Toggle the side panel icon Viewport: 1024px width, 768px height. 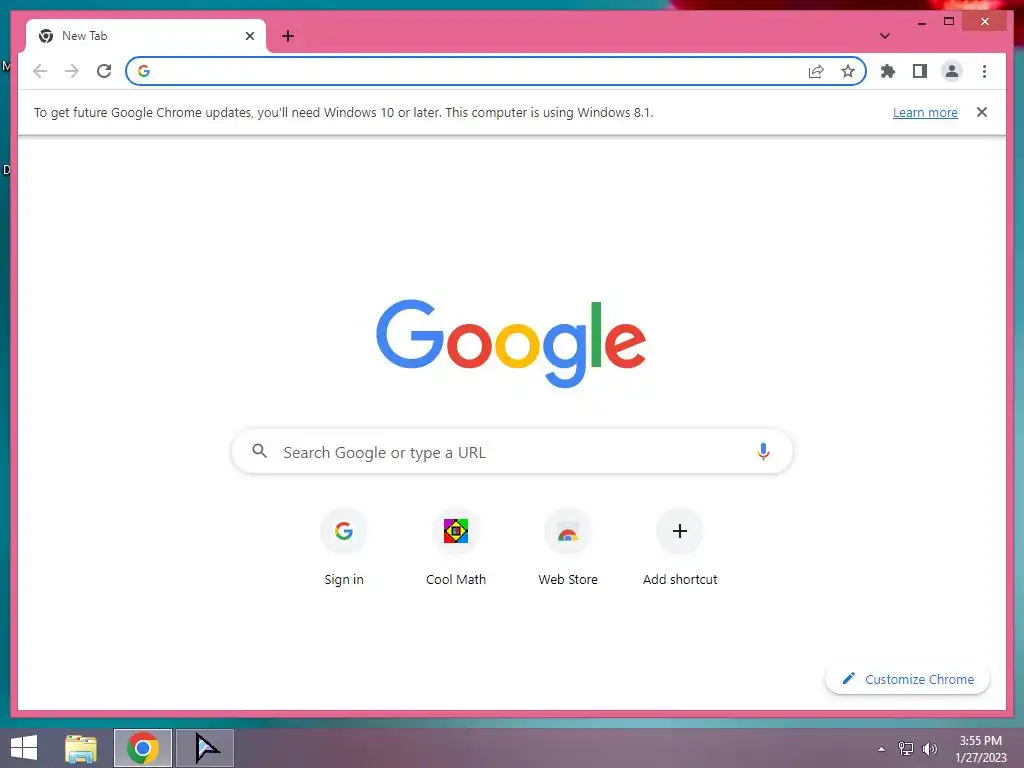pyautogui.click(x=920, y=71)
